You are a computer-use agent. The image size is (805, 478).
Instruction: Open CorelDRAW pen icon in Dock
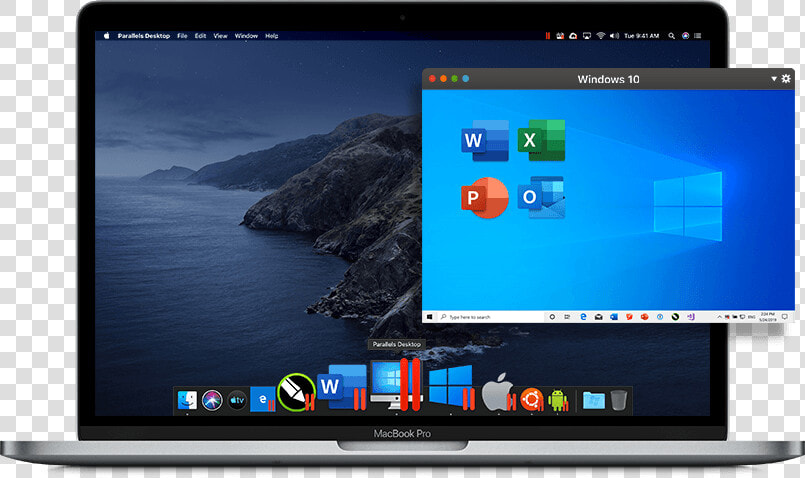(x=296, y=393)
